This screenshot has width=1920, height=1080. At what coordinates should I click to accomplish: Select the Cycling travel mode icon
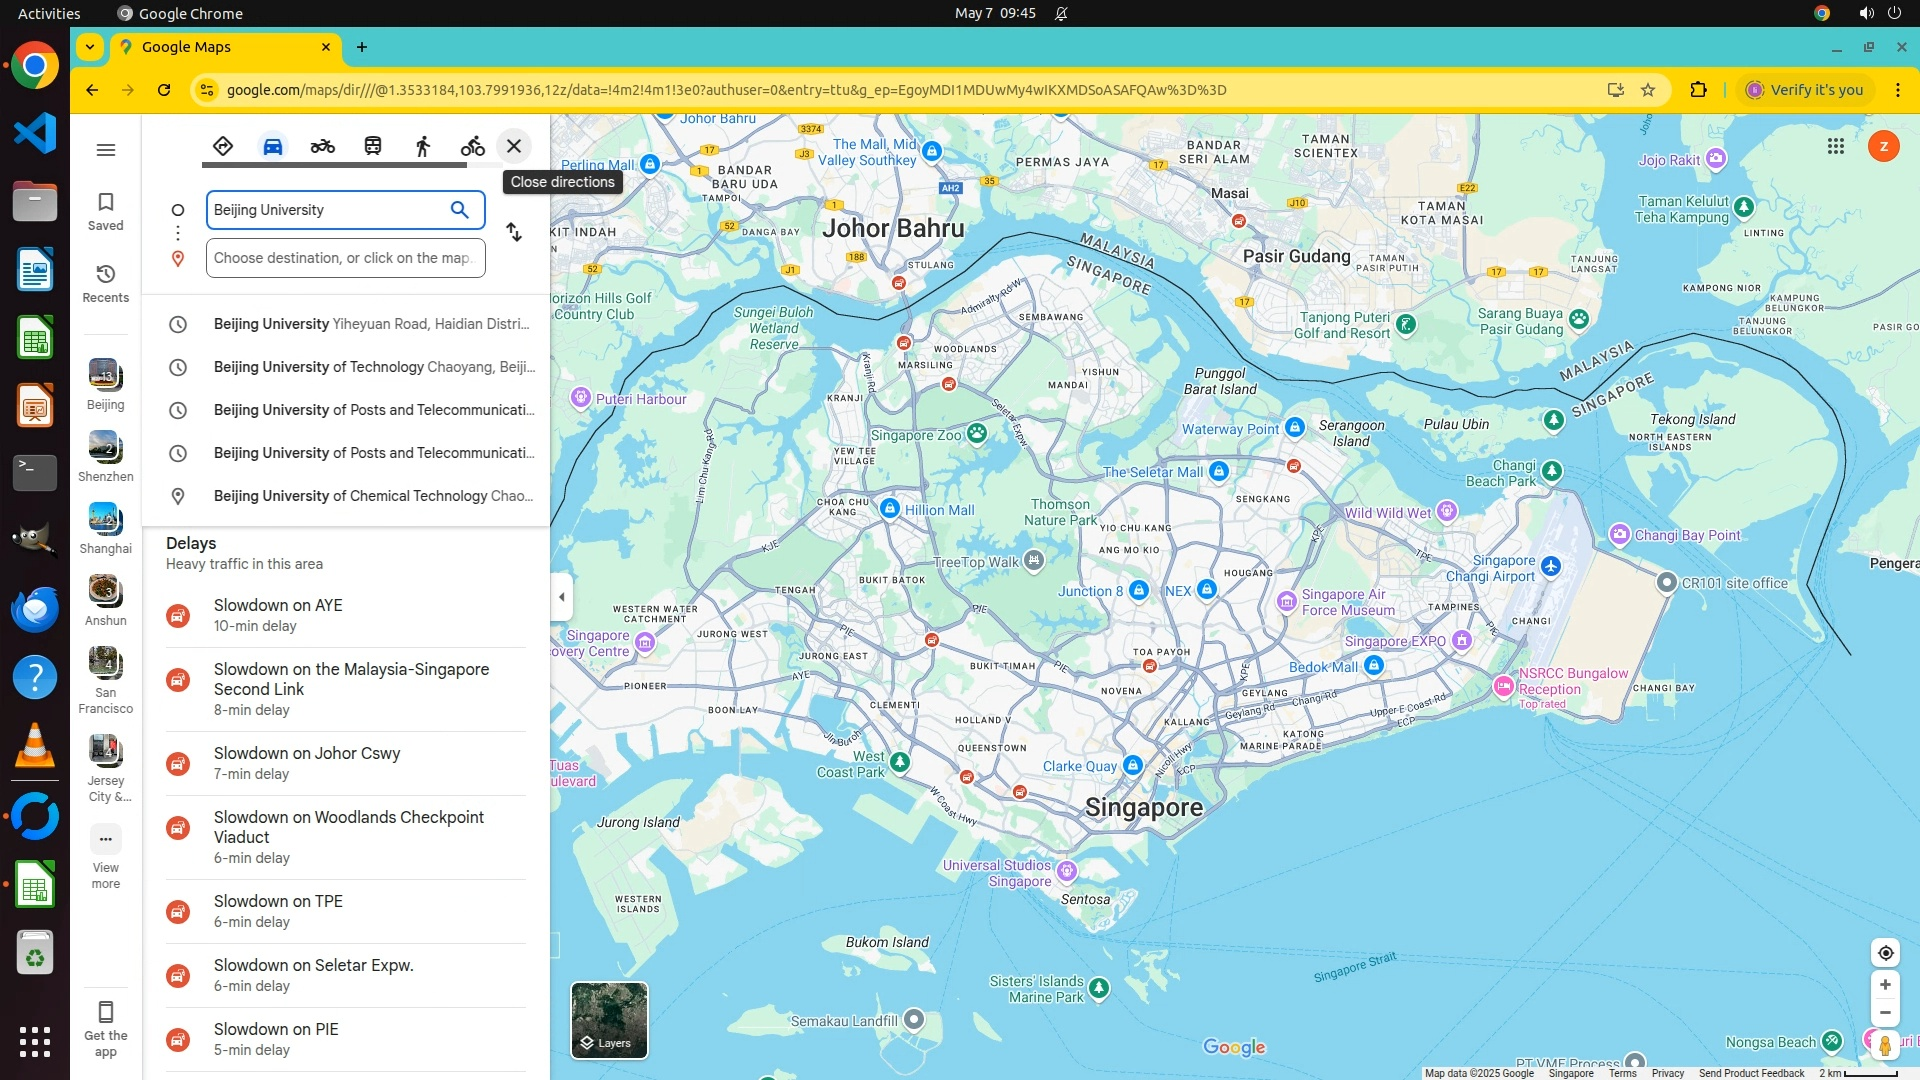pyautogui.click(x=472, y=147)
